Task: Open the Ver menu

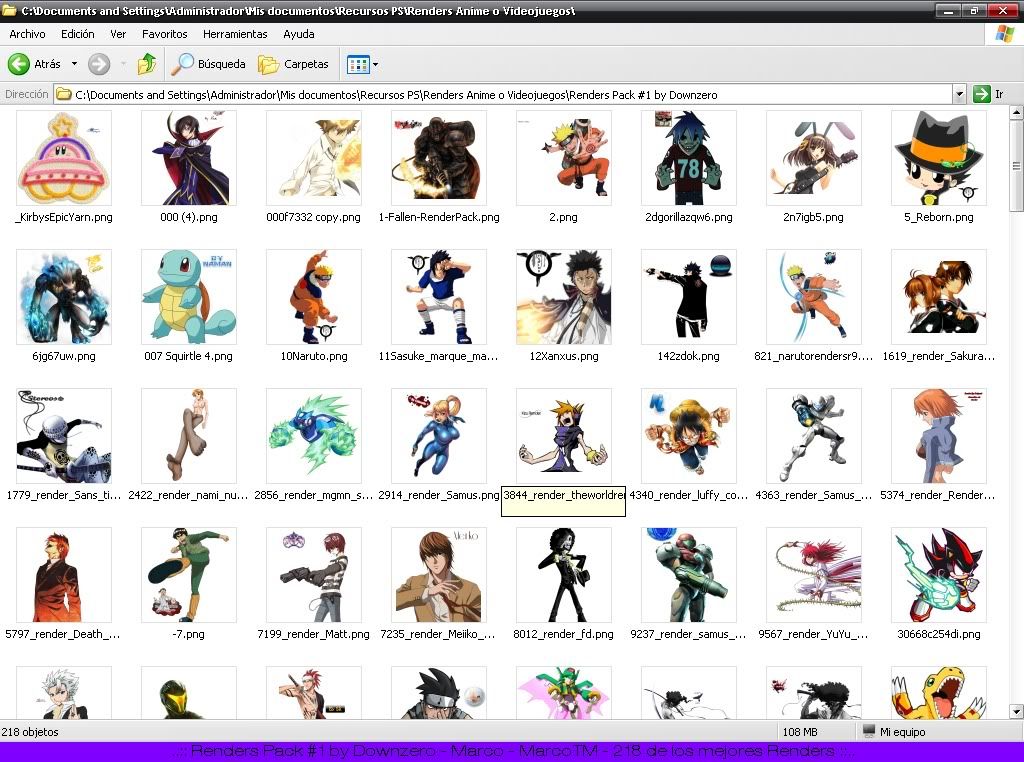Action: tap(118, 34)
